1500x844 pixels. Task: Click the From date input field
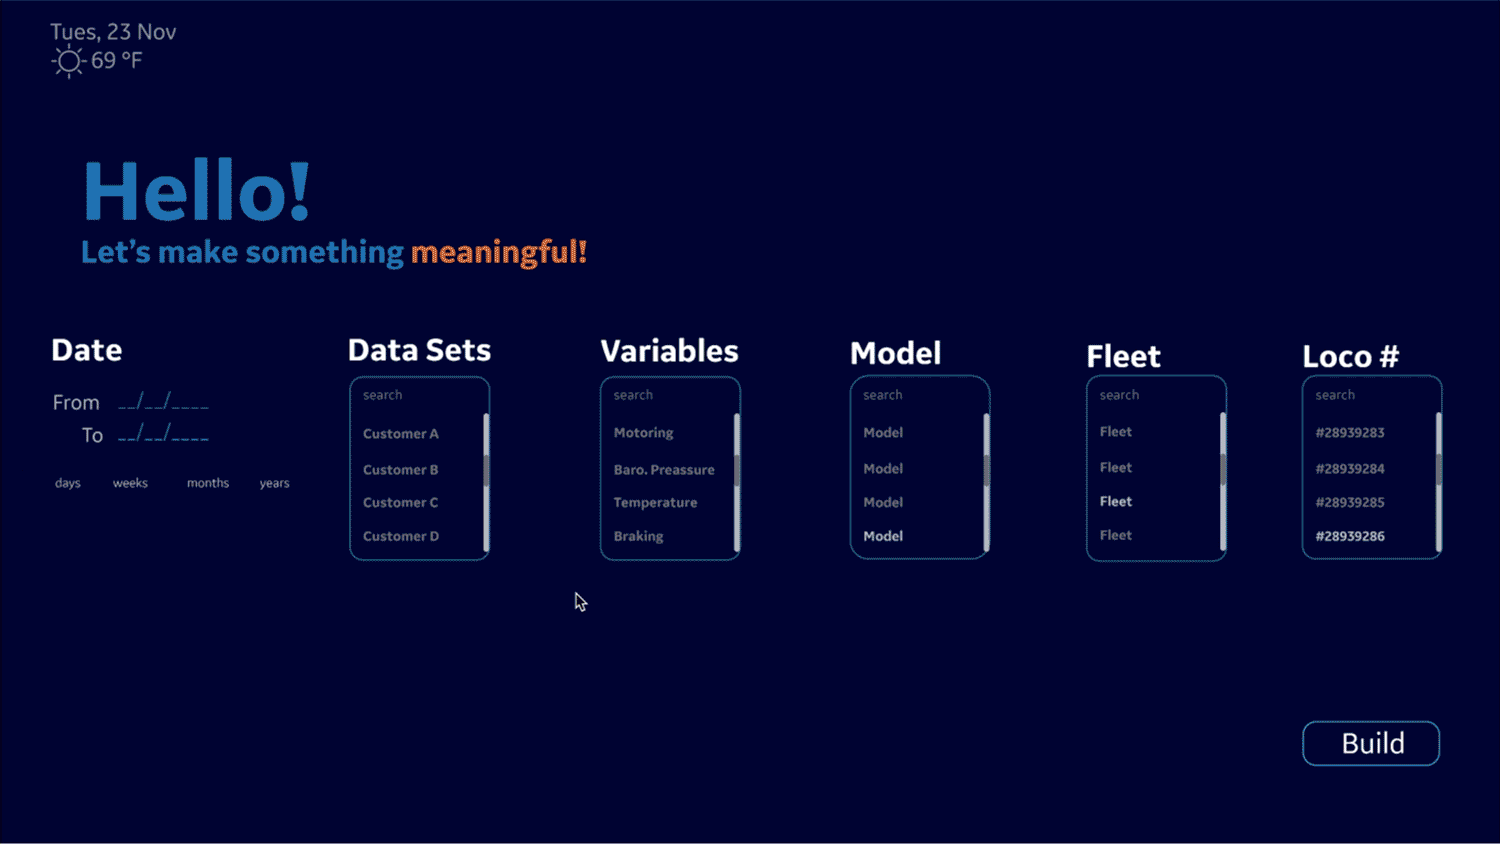(x=163, y=402)
